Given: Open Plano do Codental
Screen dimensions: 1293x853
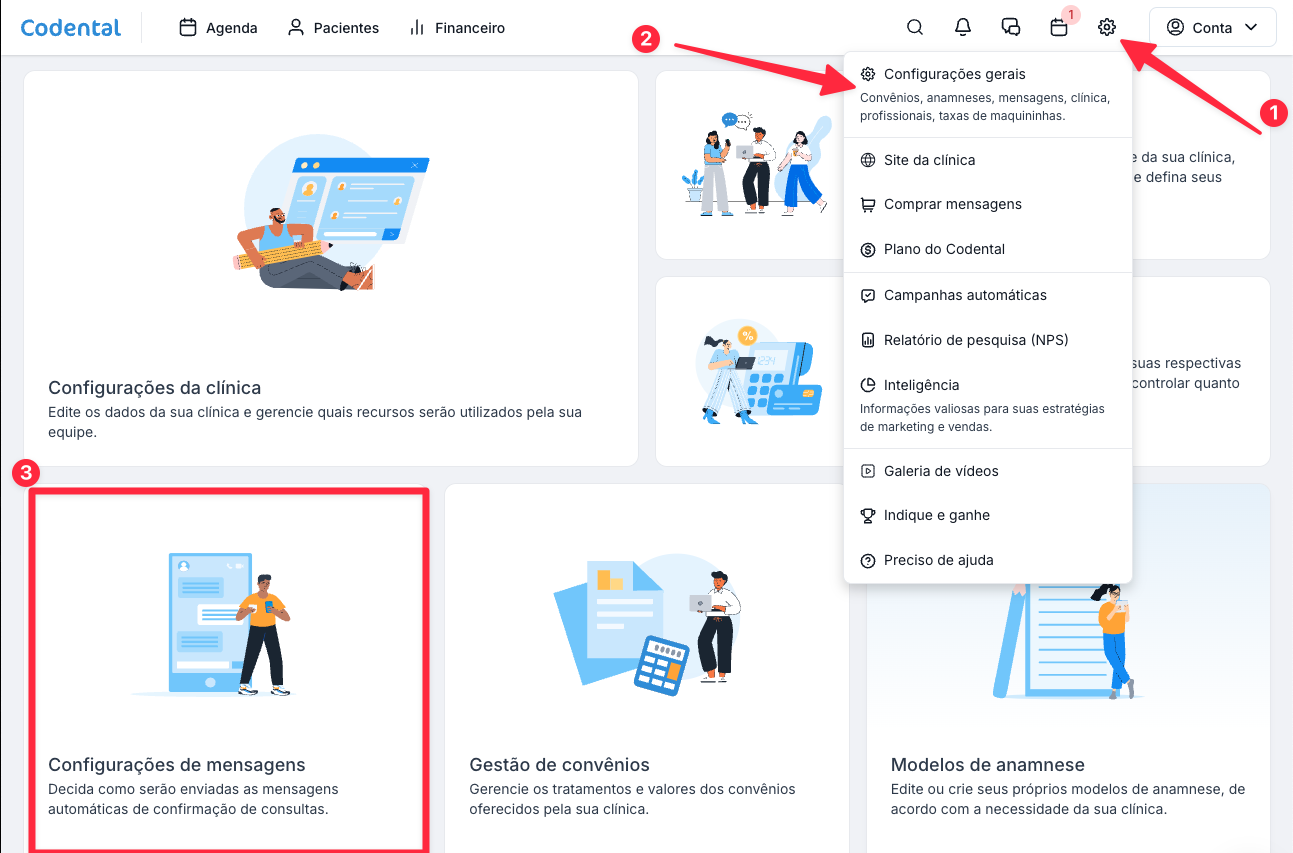Looking at the screenshot, I should 944,249.
